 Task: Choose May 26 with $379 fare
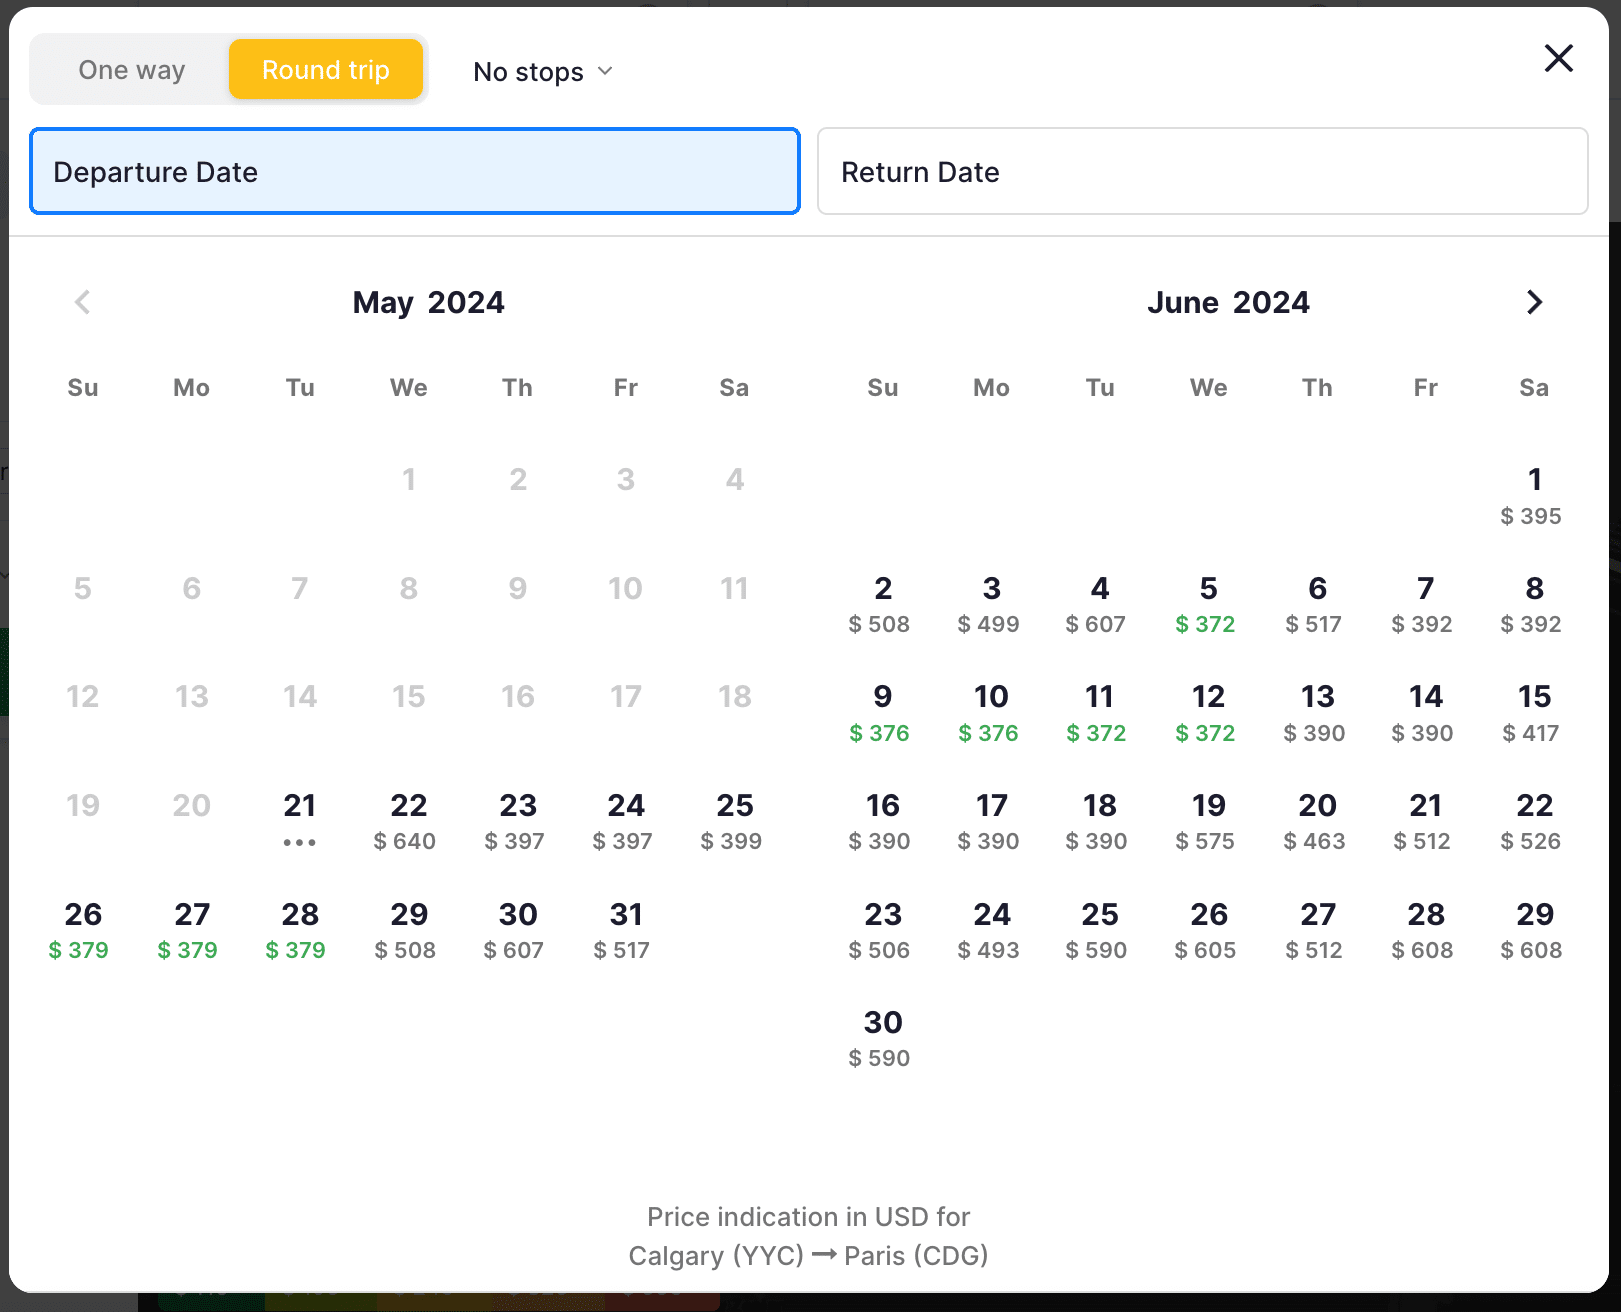(82, 929)
